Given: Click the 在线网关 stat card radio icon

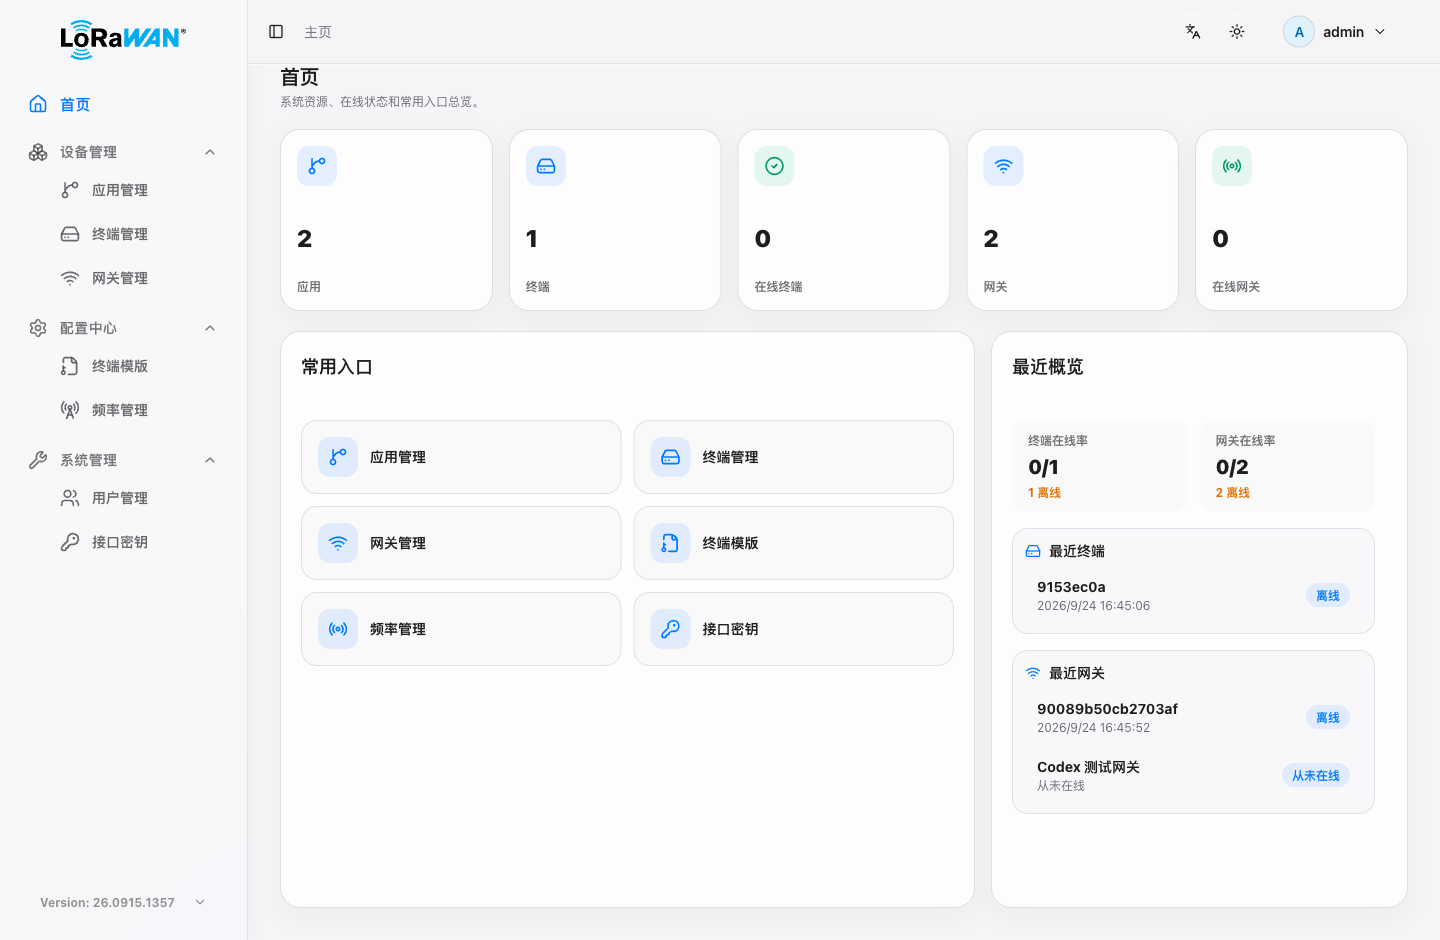Looking at the screenshot, I should (1232, 166).
